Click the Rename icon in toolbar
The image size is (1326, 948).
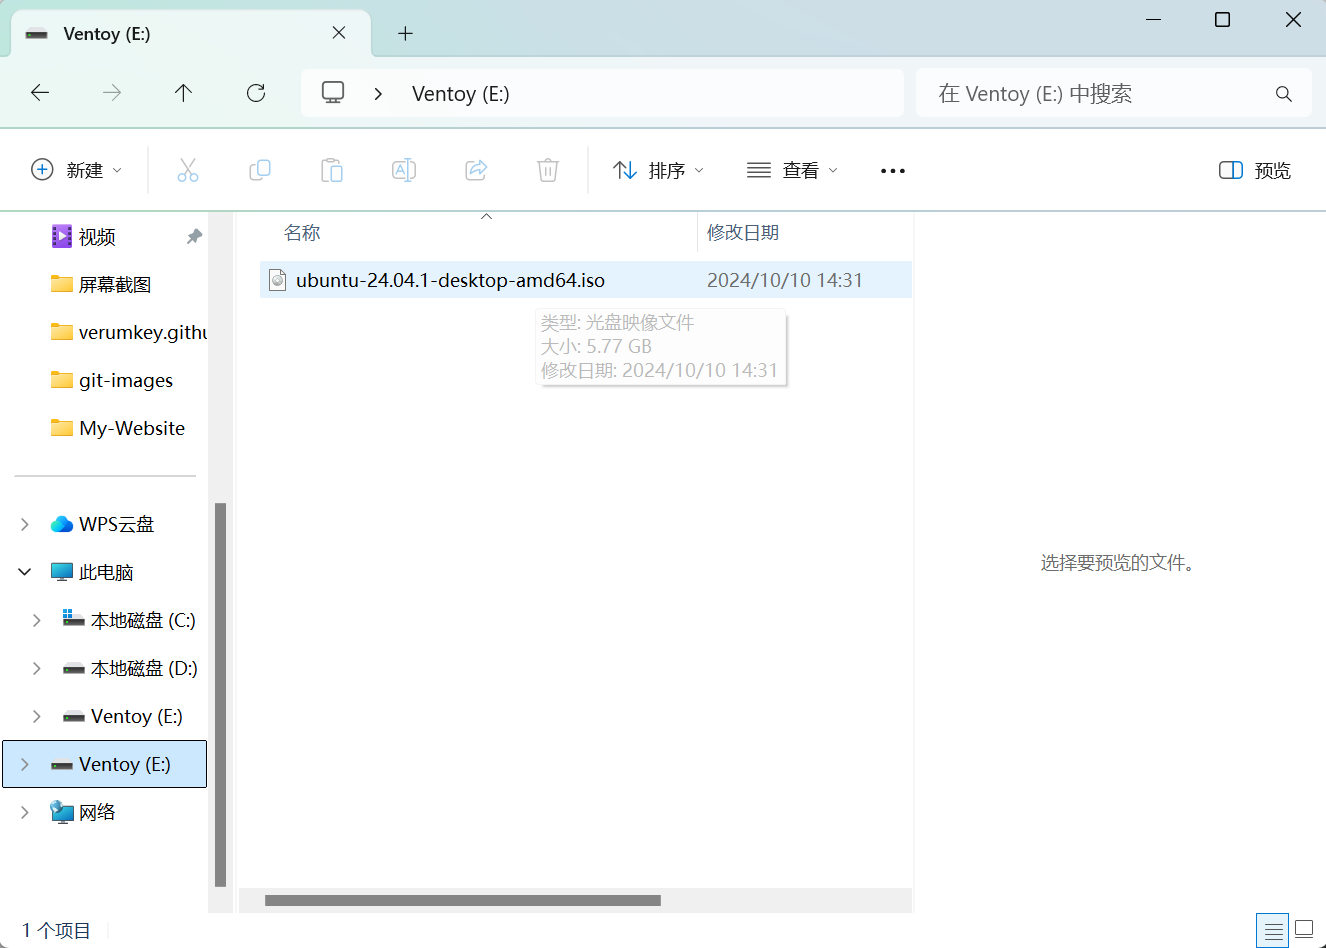pos(404,170)
